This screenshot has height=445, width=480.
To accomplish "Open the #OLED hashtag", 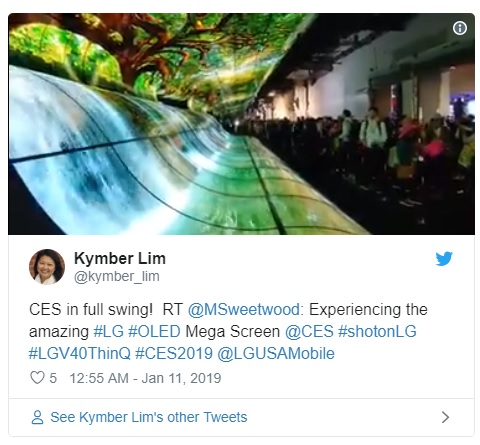I will point(154,331).
